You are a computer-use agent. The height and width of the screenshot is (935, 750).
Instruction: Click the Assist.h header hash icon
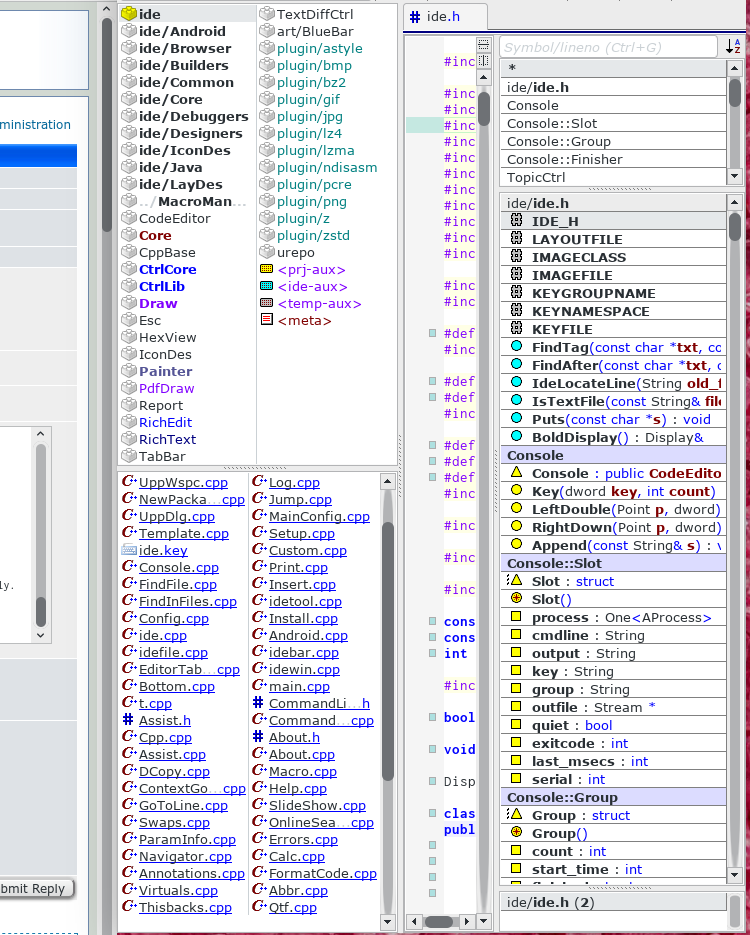coord(128,720)
